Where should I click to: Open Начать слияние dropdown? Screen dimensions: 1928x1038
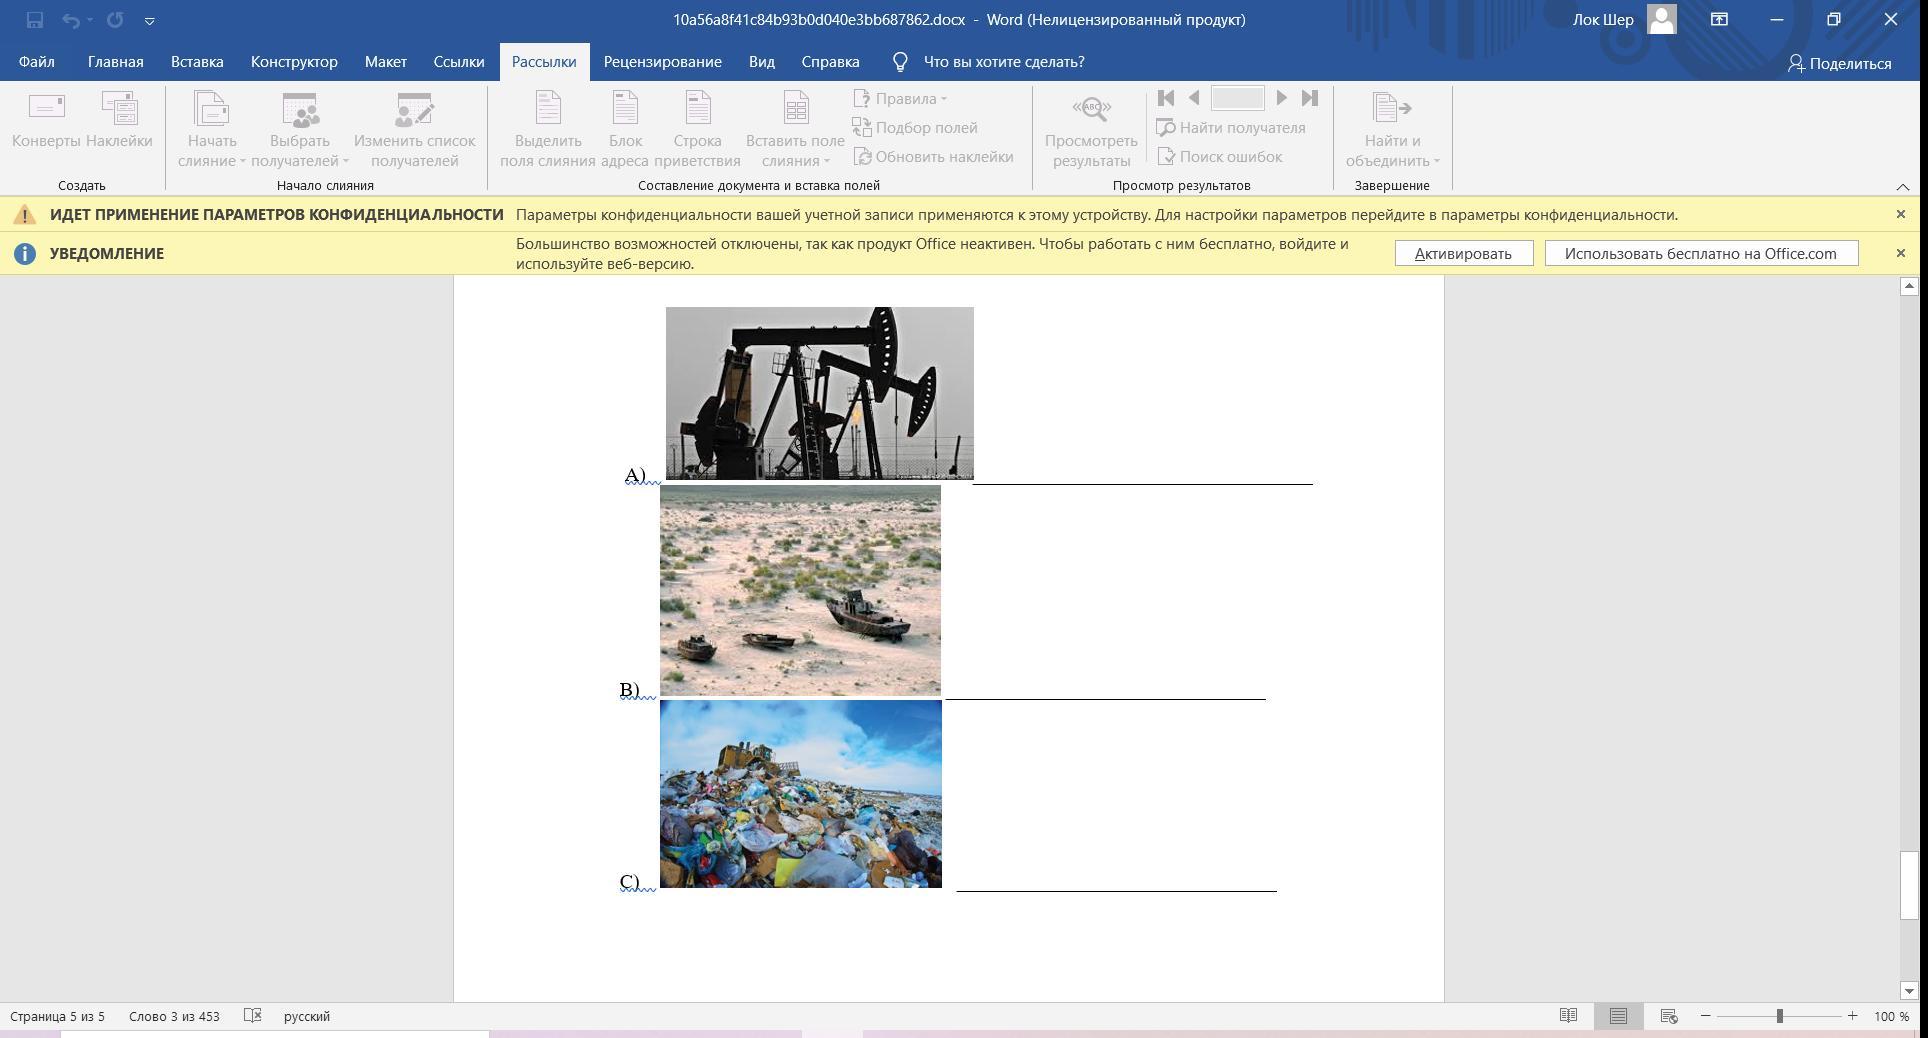212,130
